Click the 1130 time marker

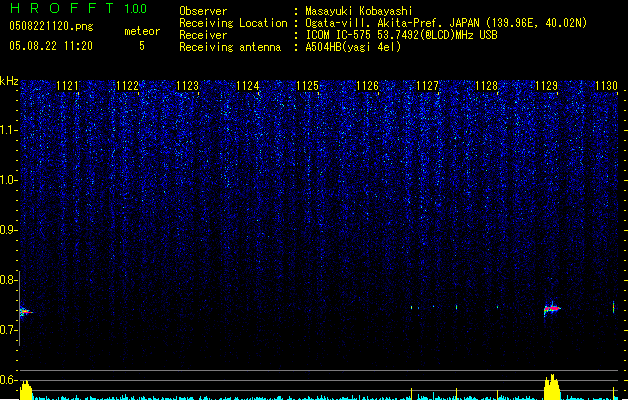pos(606,85)
